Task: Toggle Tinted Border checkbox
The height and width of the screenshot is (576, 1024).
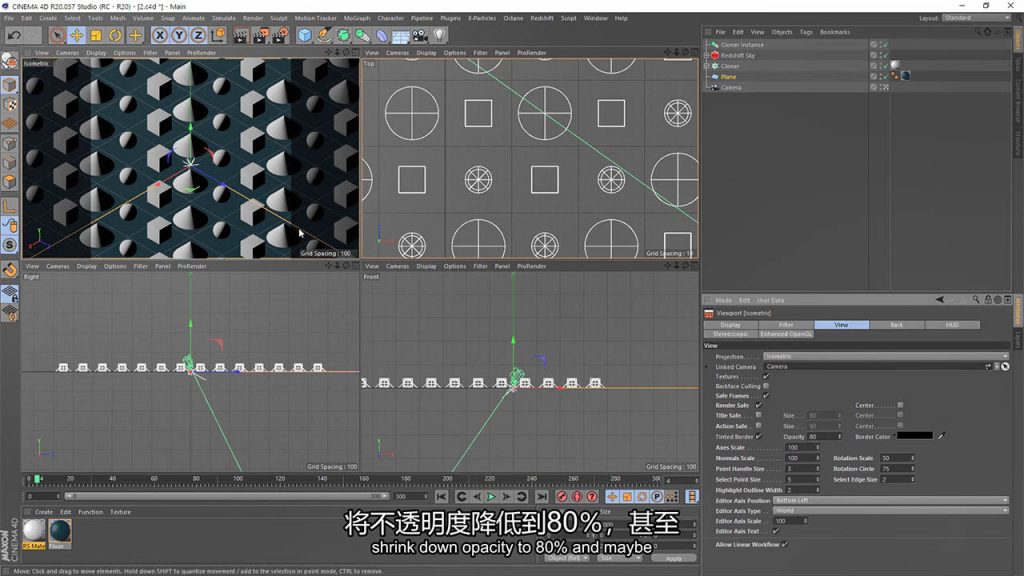Action: (758, 436)
